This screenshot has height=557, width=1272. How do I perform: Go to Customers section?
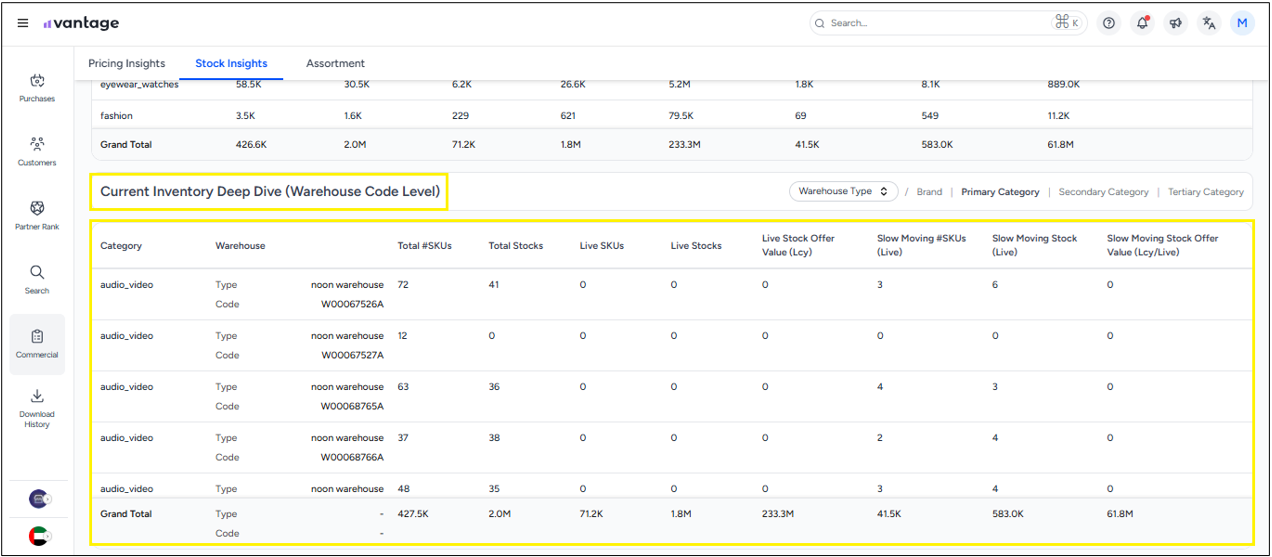(37, 151)
